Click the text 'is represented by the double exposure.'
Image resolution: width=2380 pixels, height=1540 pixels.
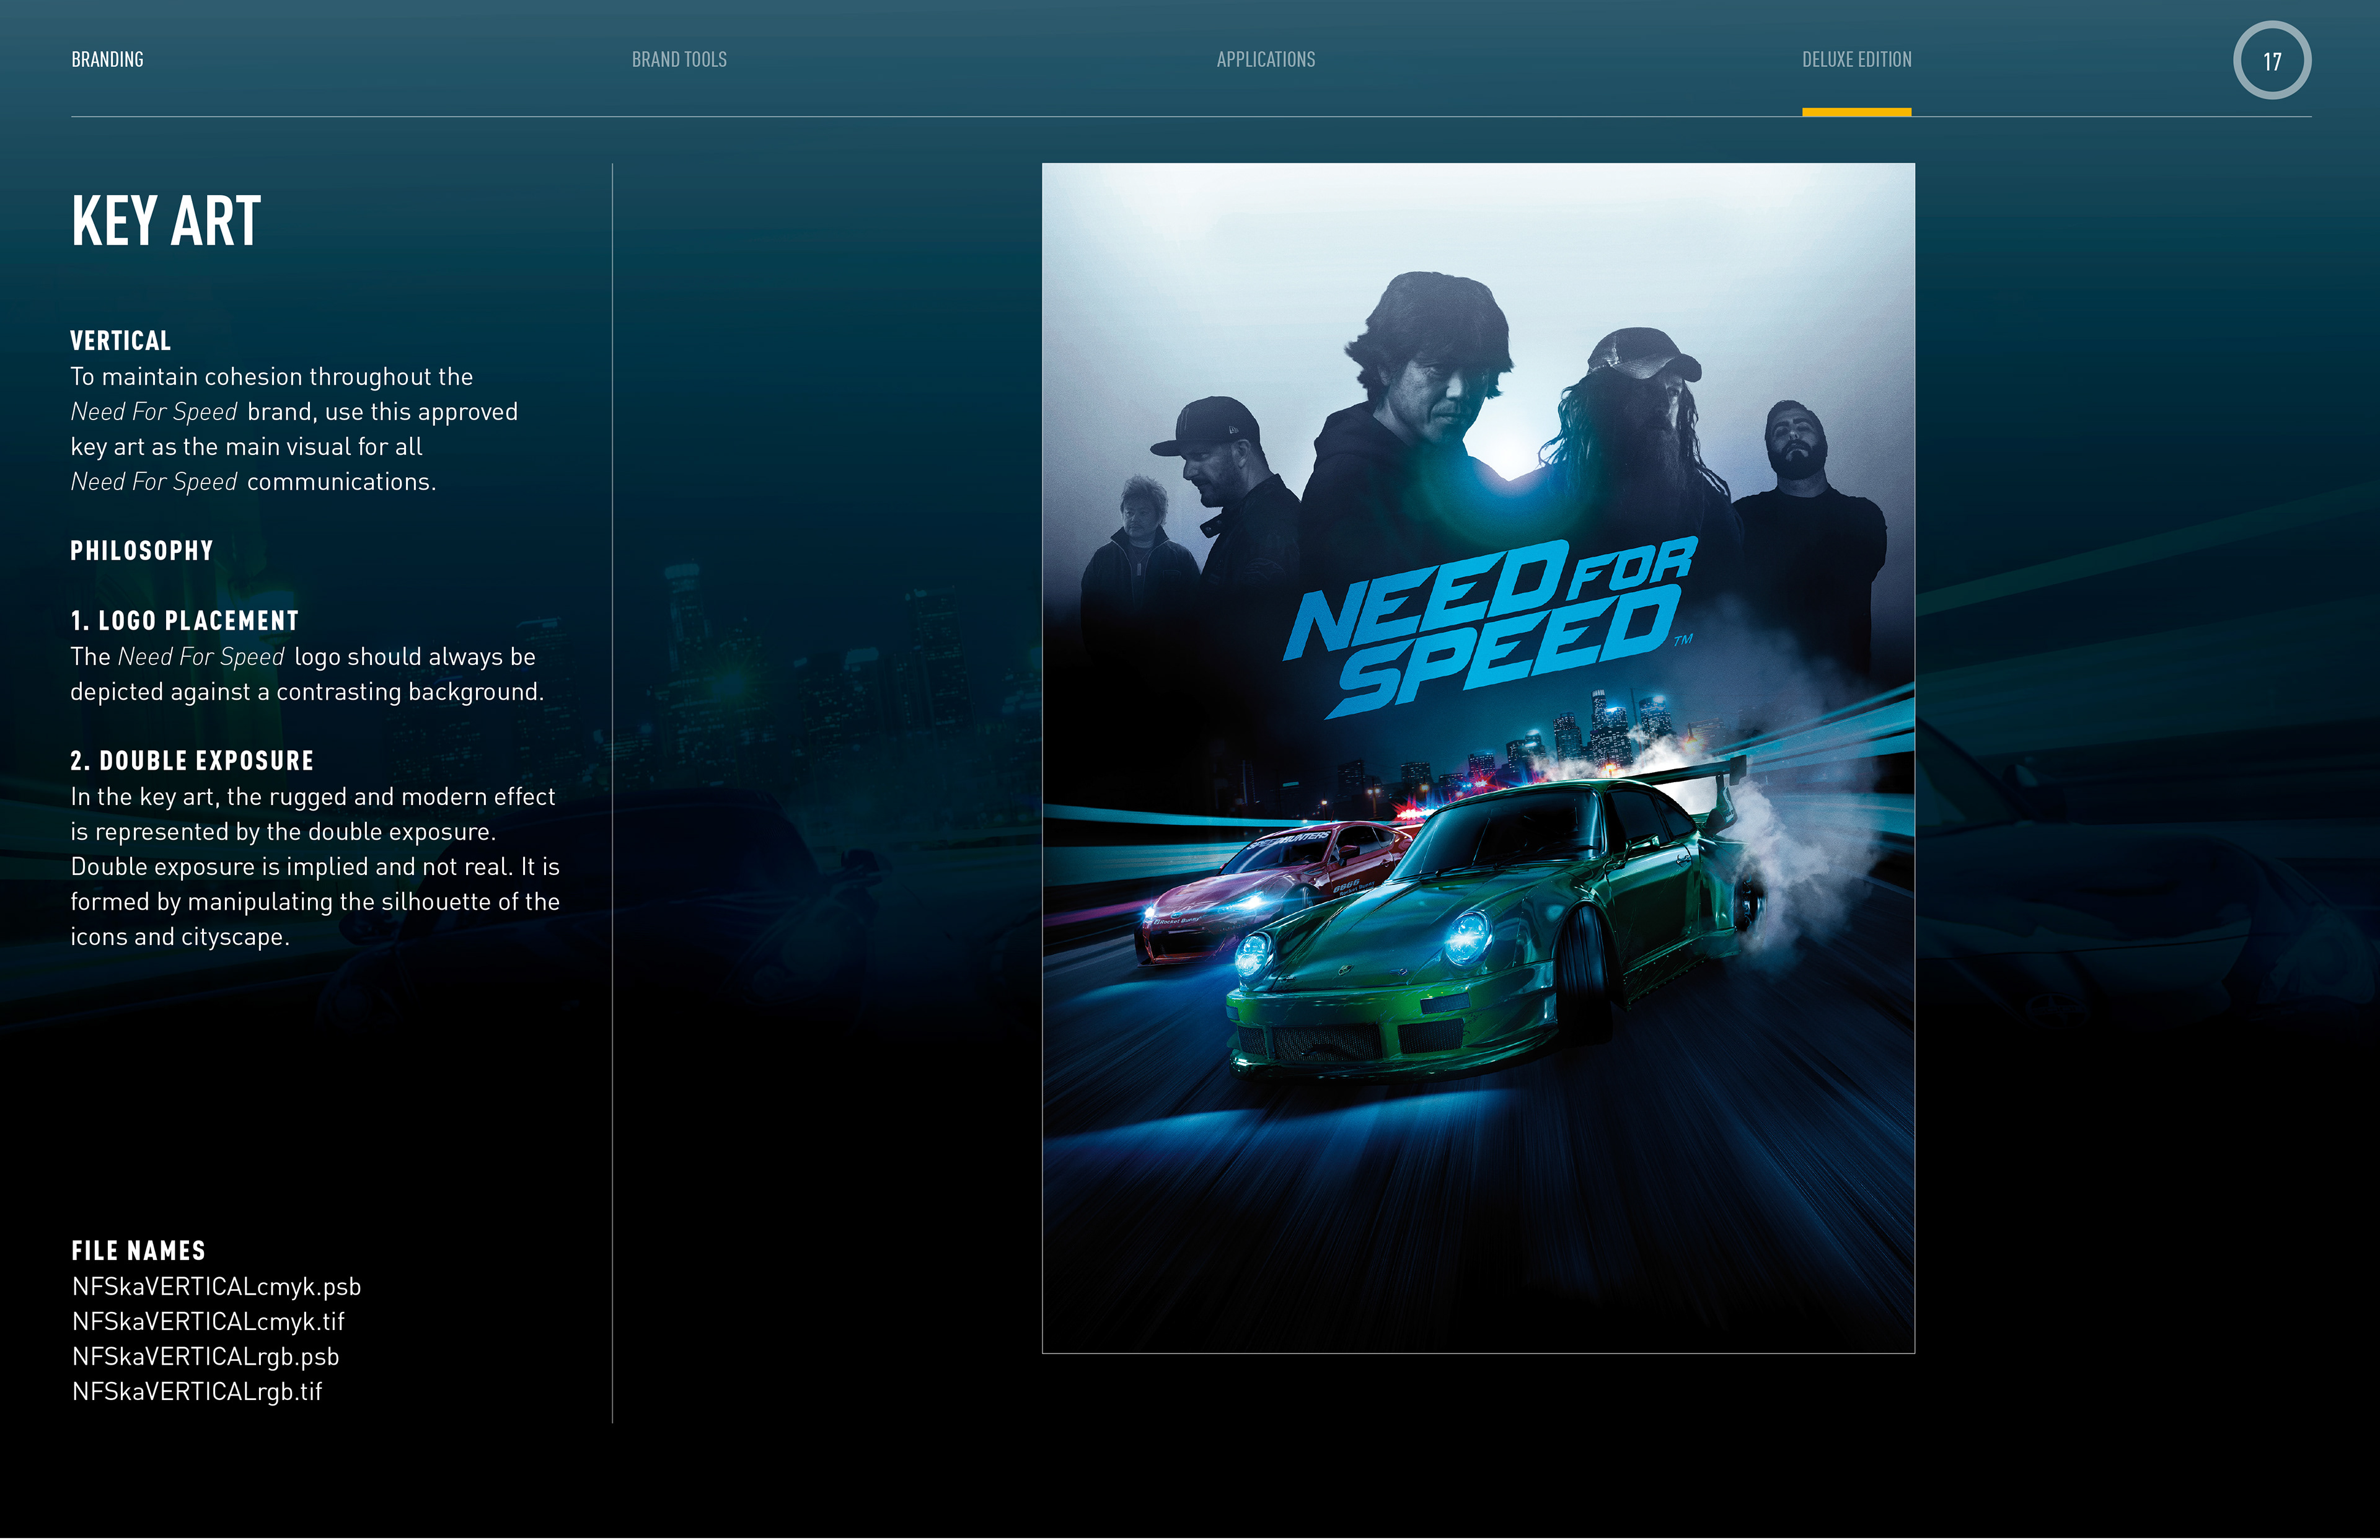(283, 832)
